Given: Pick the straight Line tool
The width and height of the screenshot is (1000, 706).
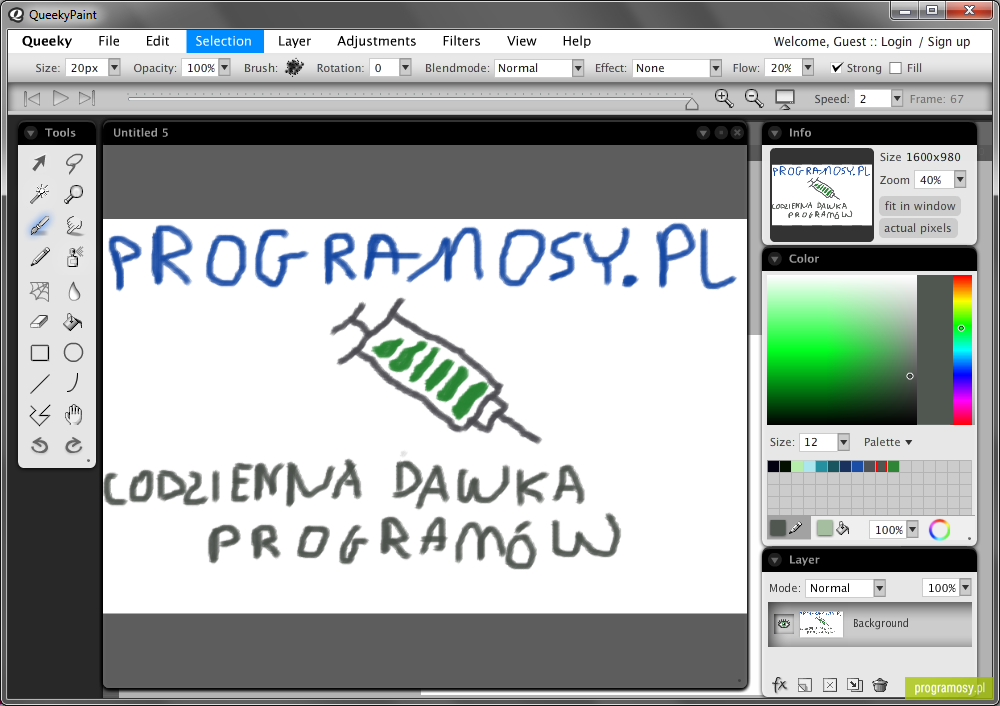Looking at the screenshot, I should pos(40,383).
